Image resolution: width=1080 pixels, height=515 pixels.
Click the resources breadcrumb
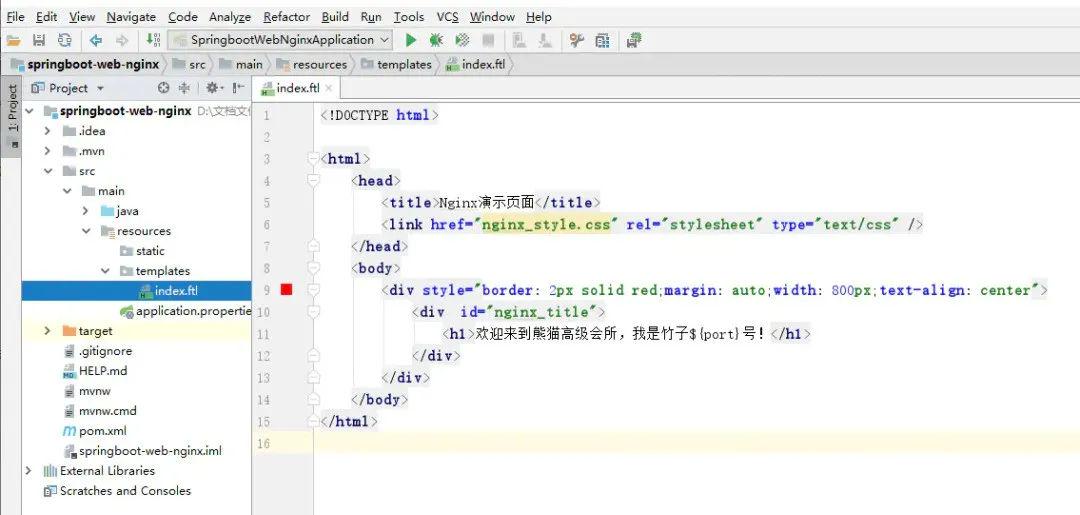(311, 65)
